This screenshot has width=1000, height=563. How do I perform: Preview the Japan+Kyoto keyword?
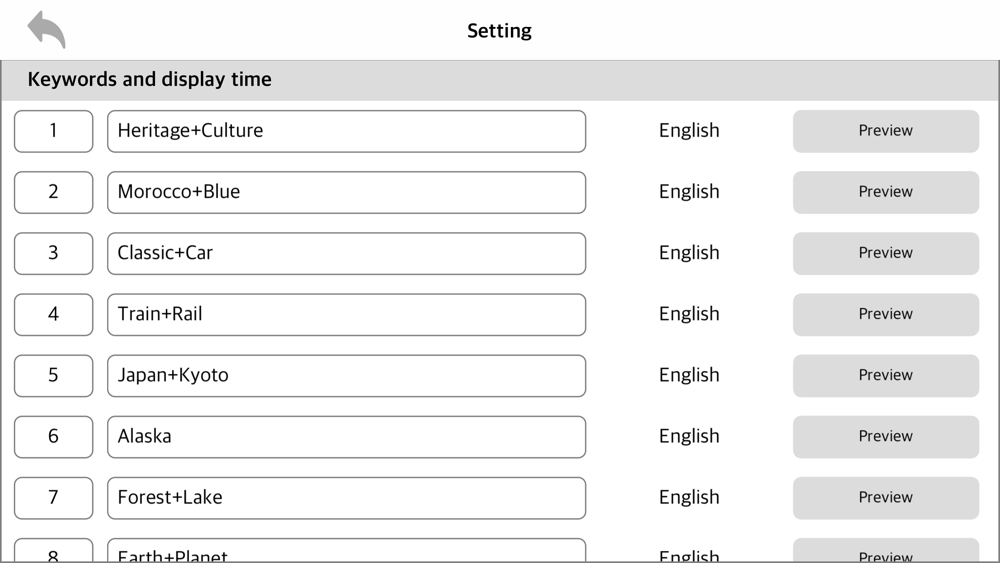point(885,375)
